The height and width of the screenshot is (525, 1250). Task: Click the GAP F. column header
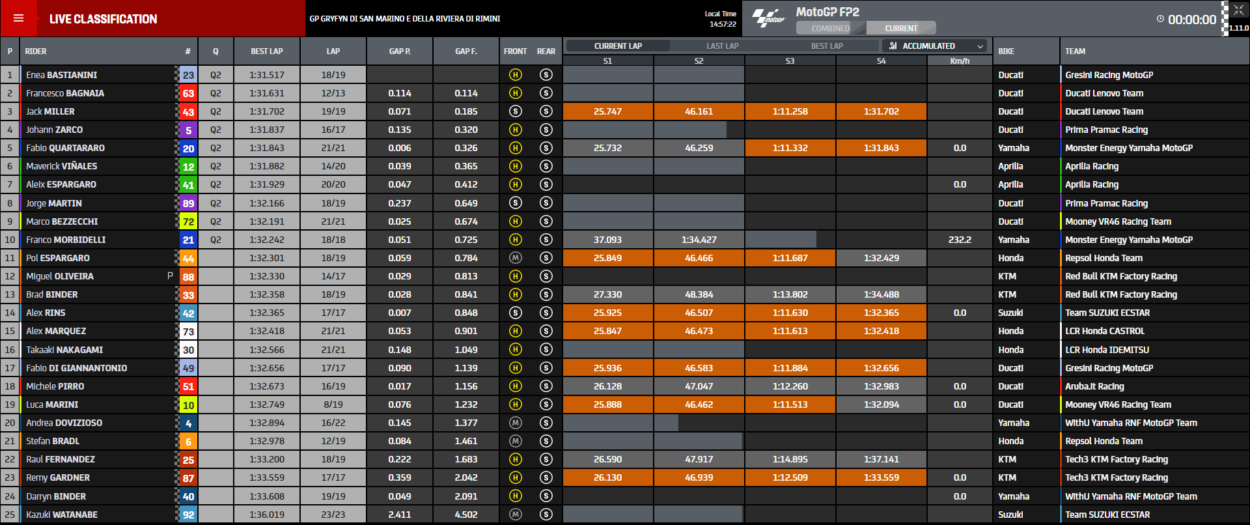(466, 51)
